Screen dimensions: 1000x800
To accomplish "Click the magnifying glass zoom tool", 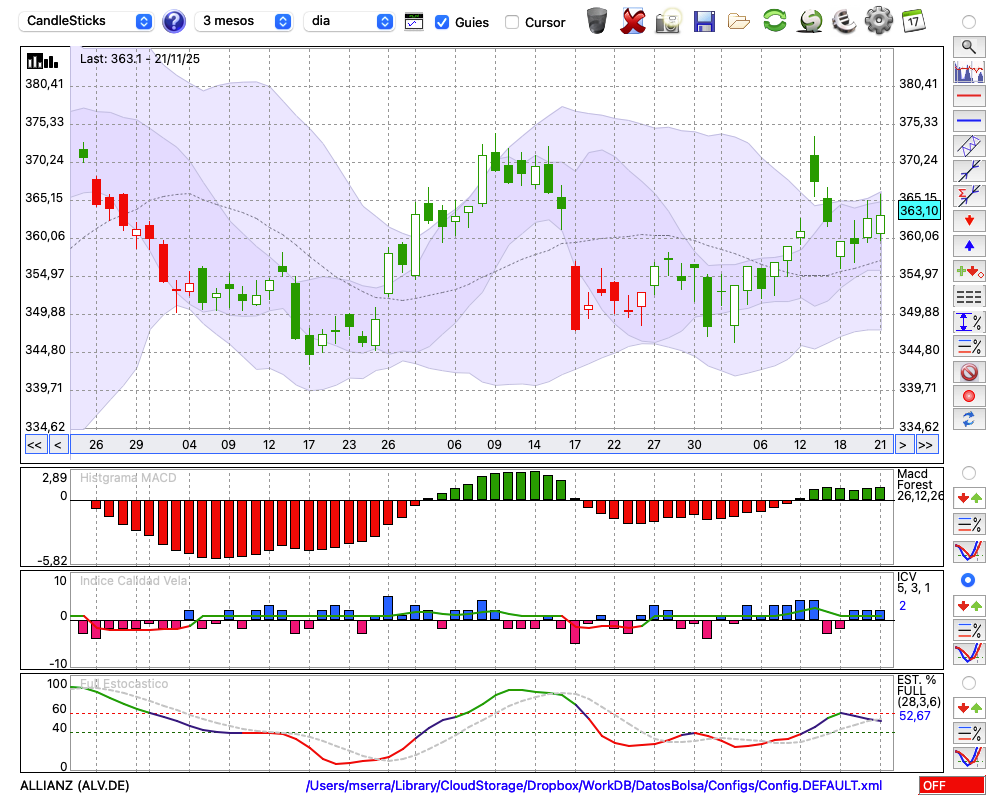I will (x=968, y=46).
